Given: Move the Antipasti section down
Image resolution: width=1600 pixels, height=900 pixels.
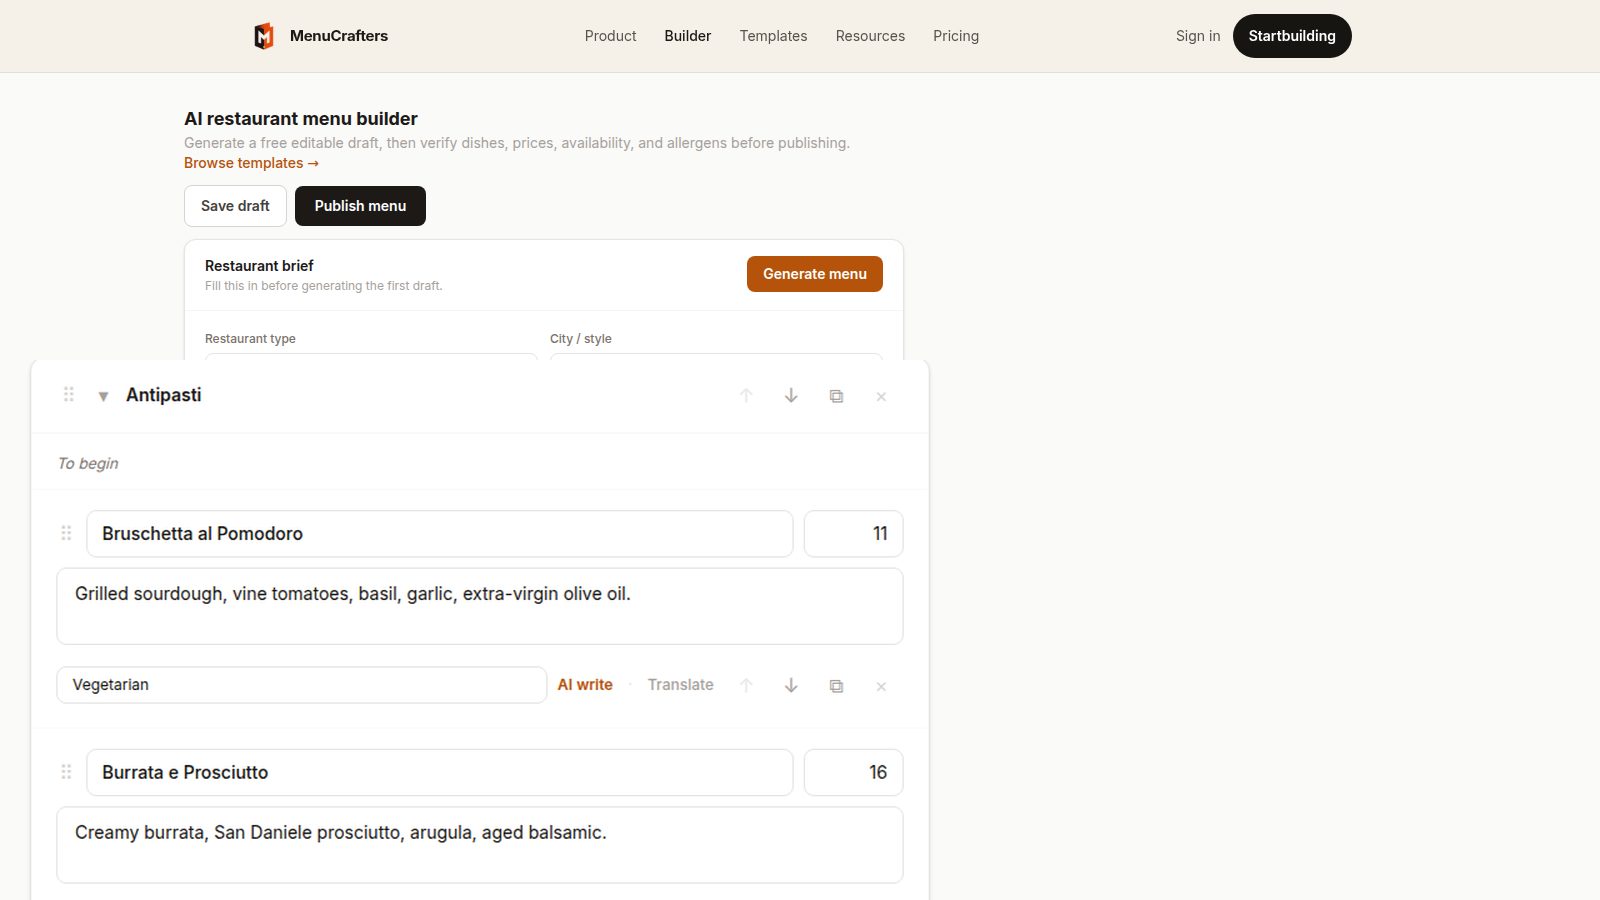Looking at the screenshot, I should (791, 396).
